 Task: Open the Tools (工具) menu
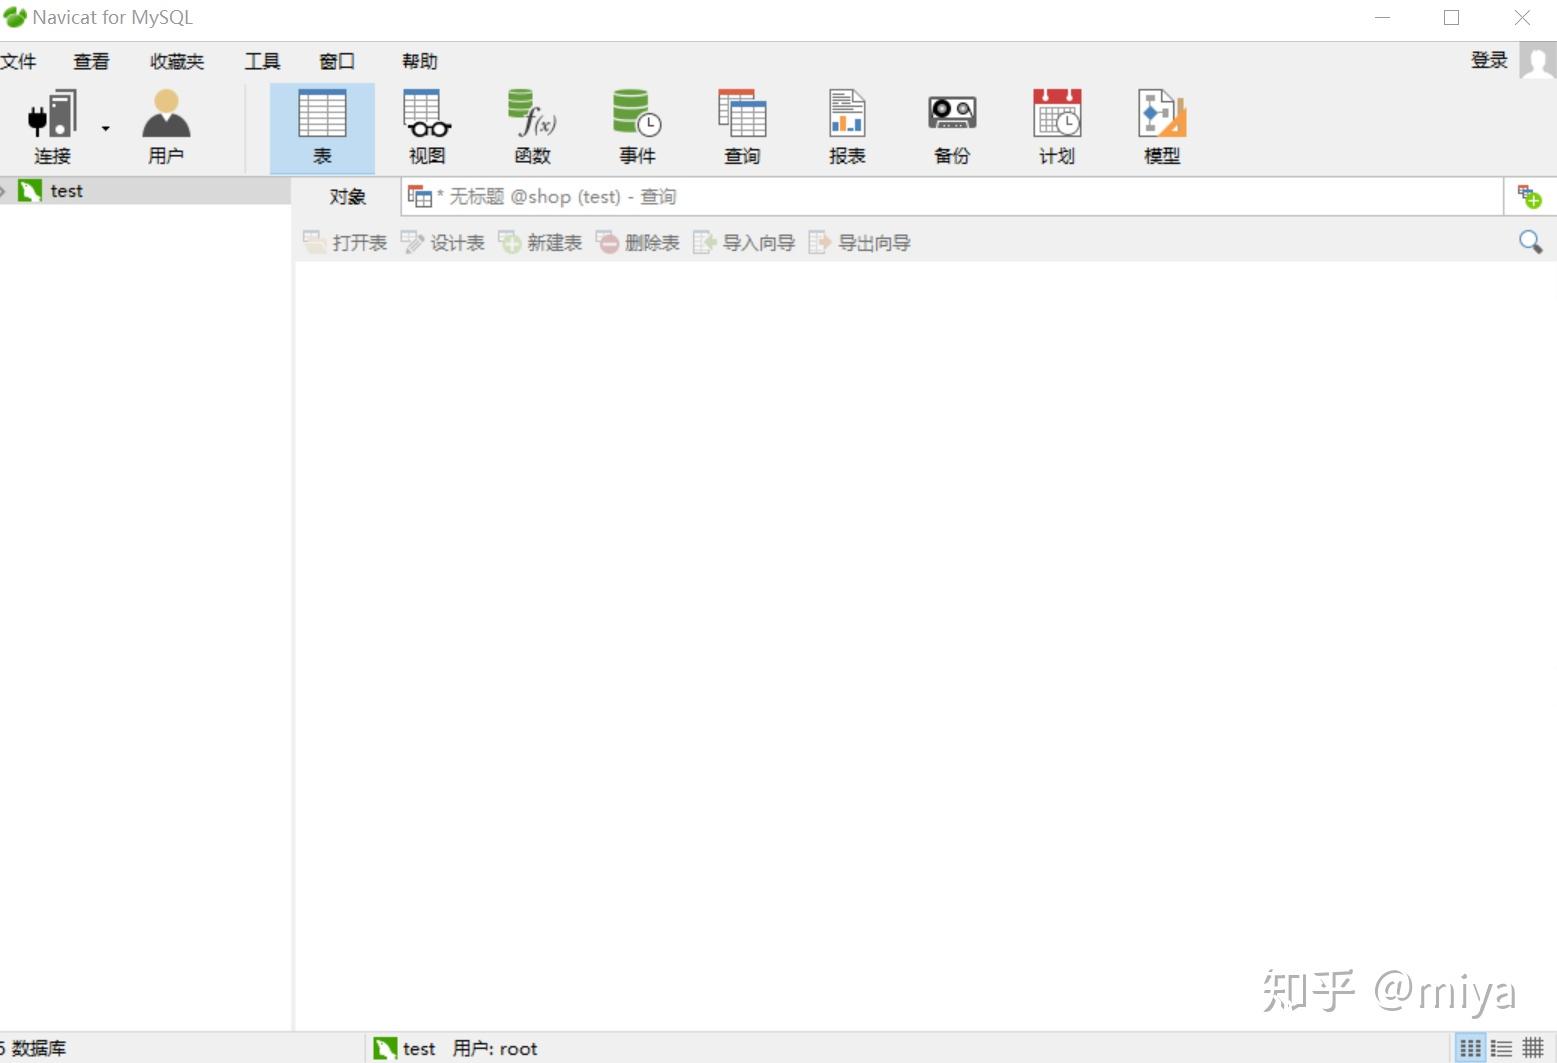[263, 61]
